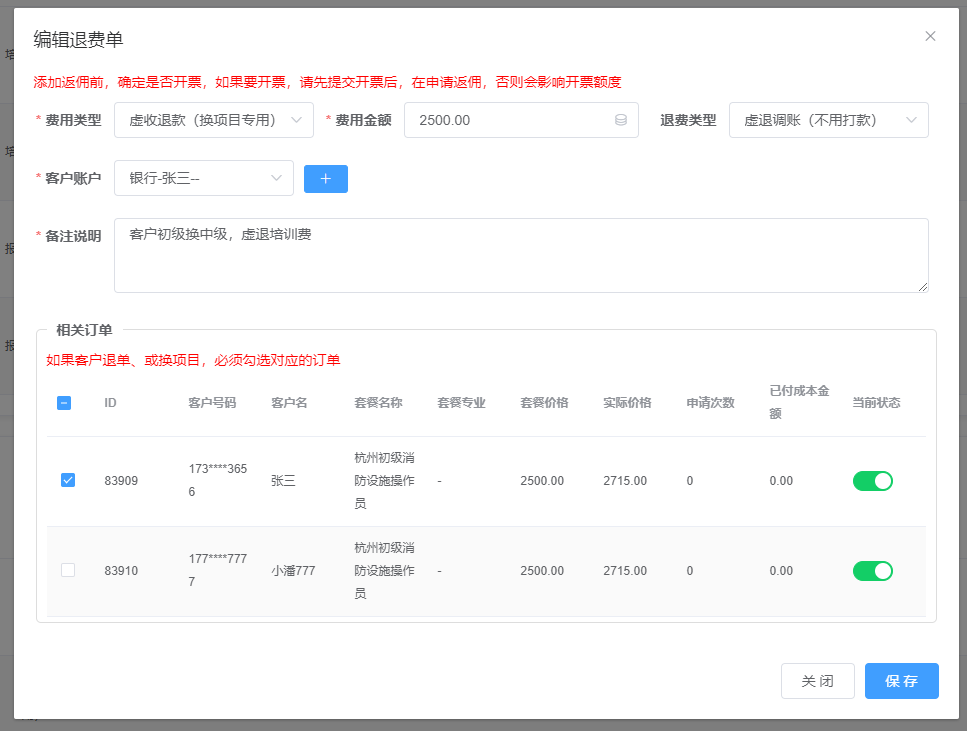
Task: Open the 费用类型 dropdown
Action: (214, 120)
